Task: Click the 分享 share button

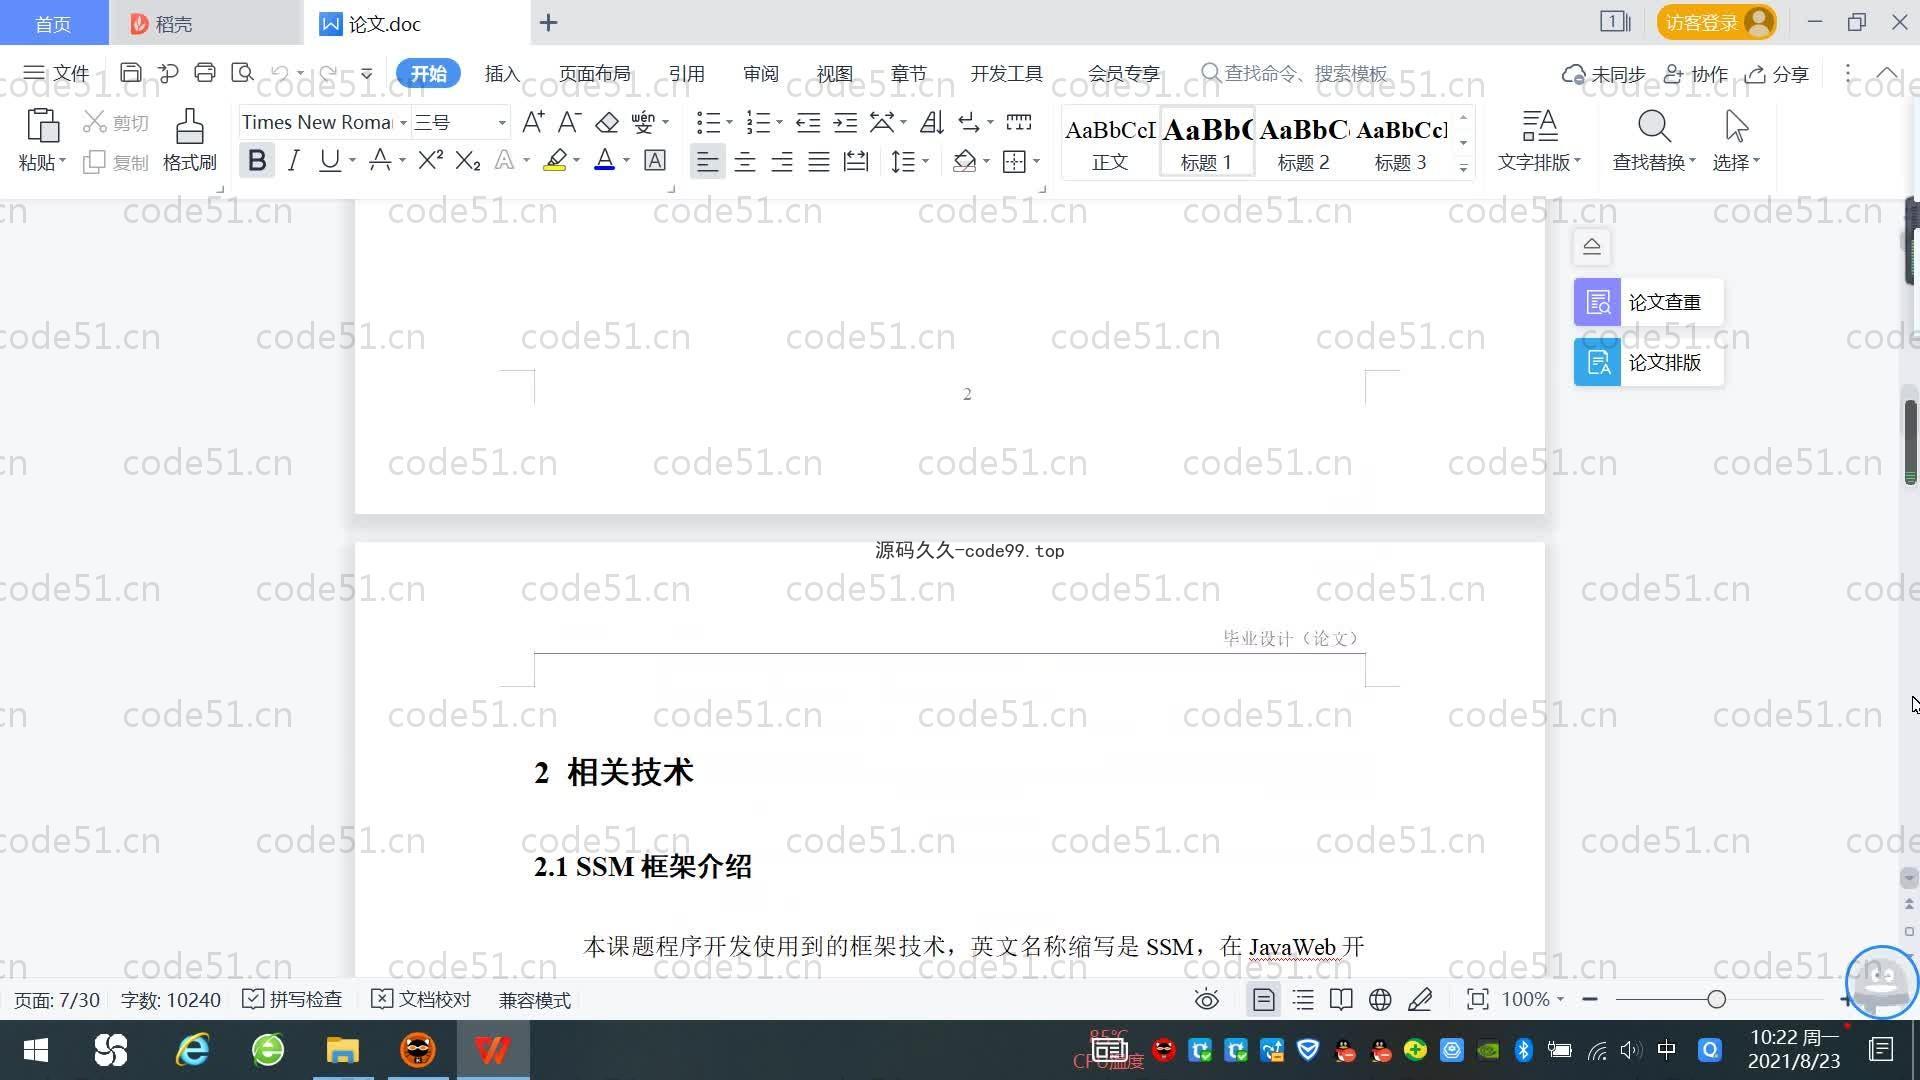Action: pyautogui.click(x=1777, y=74)
